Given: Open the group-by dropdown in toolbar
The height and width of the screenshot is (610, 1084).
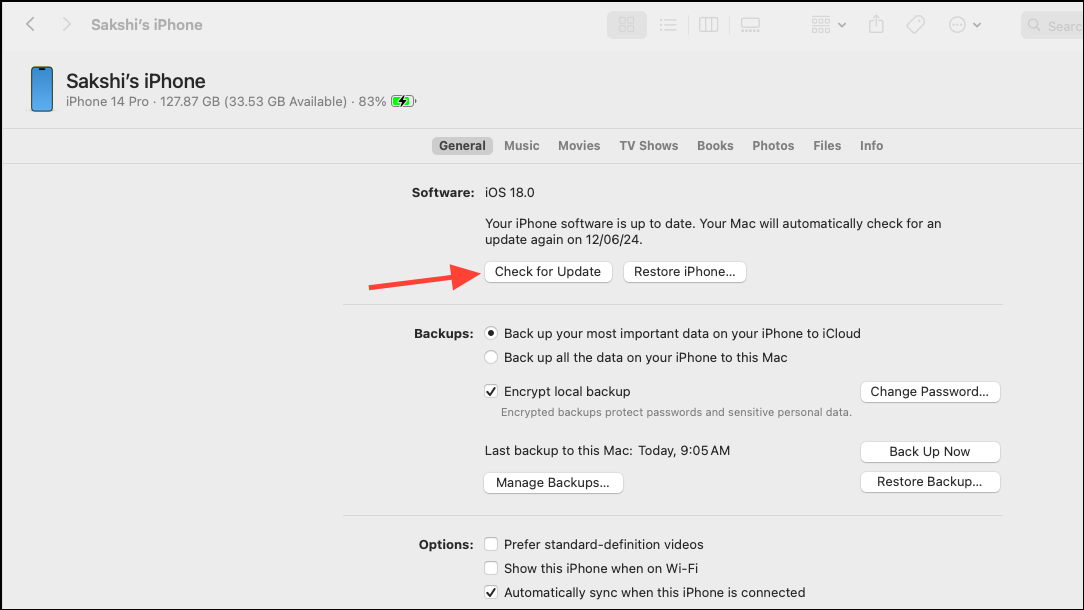Looking at the screenshot, I should coord(828,25).
